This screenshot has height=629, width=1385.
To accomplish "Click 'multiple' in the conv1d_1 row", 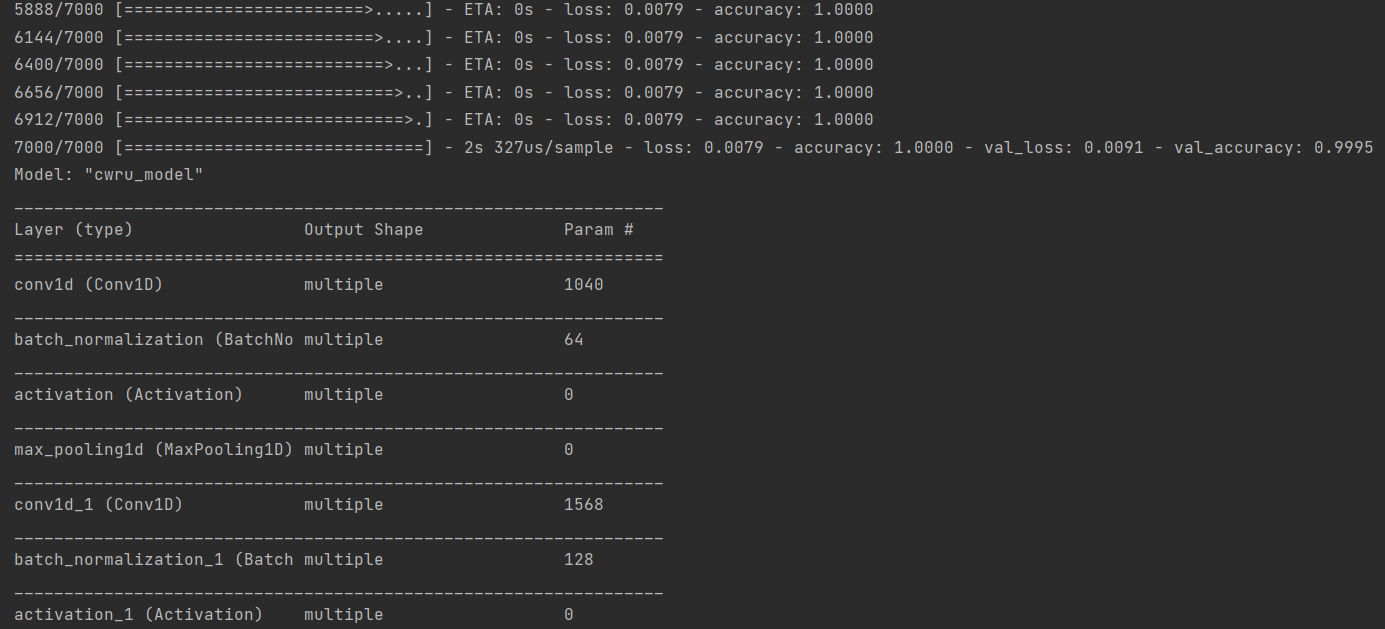I will (x=343, y=504).
